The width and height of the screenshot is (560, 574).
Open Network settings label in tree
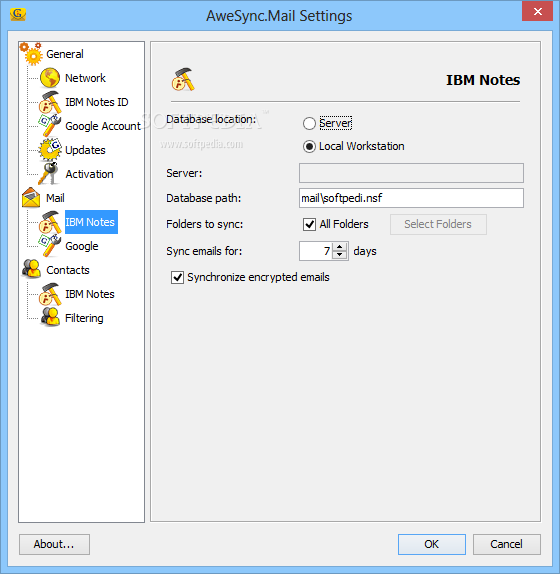85,78
